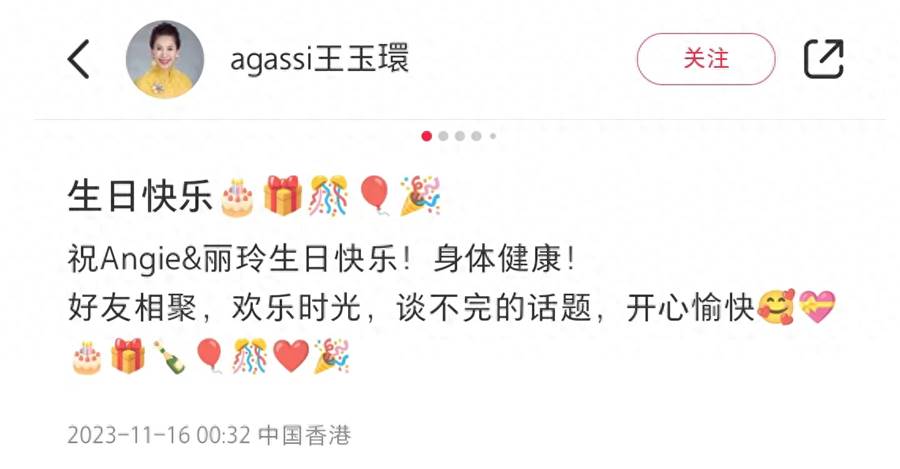Click the birthday cake emoji in title
The image size is (900, 469).
coord(237,196)
